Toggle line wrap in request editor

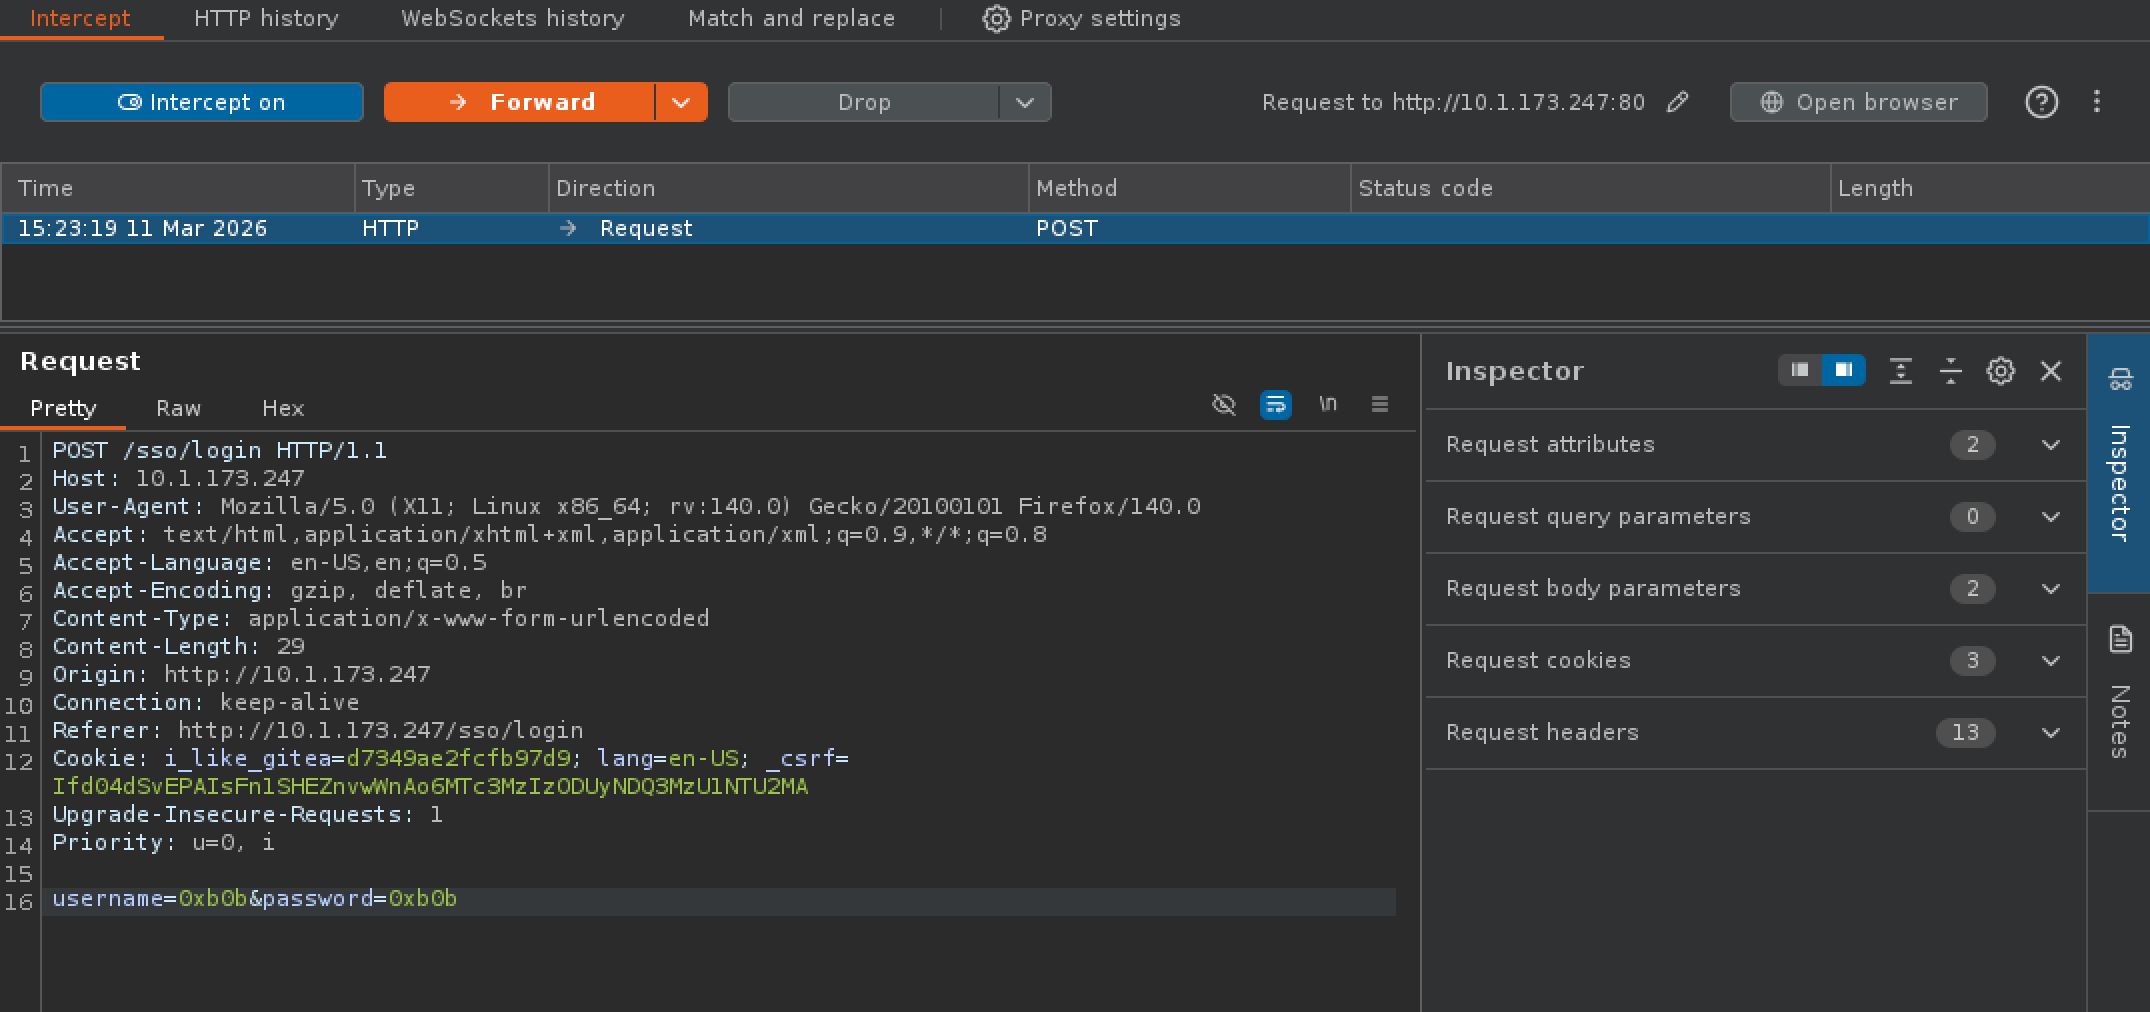click(1275, 404)
